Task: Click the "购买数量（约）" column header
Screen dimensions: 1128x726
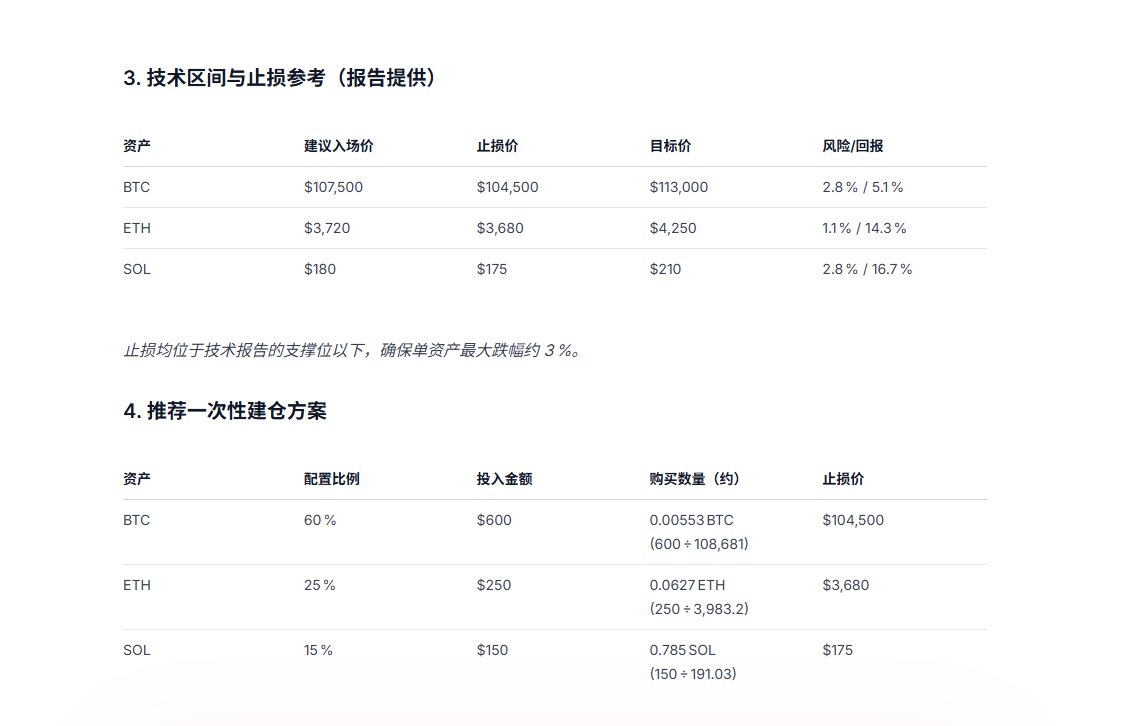Action: (x=694, y=479)
